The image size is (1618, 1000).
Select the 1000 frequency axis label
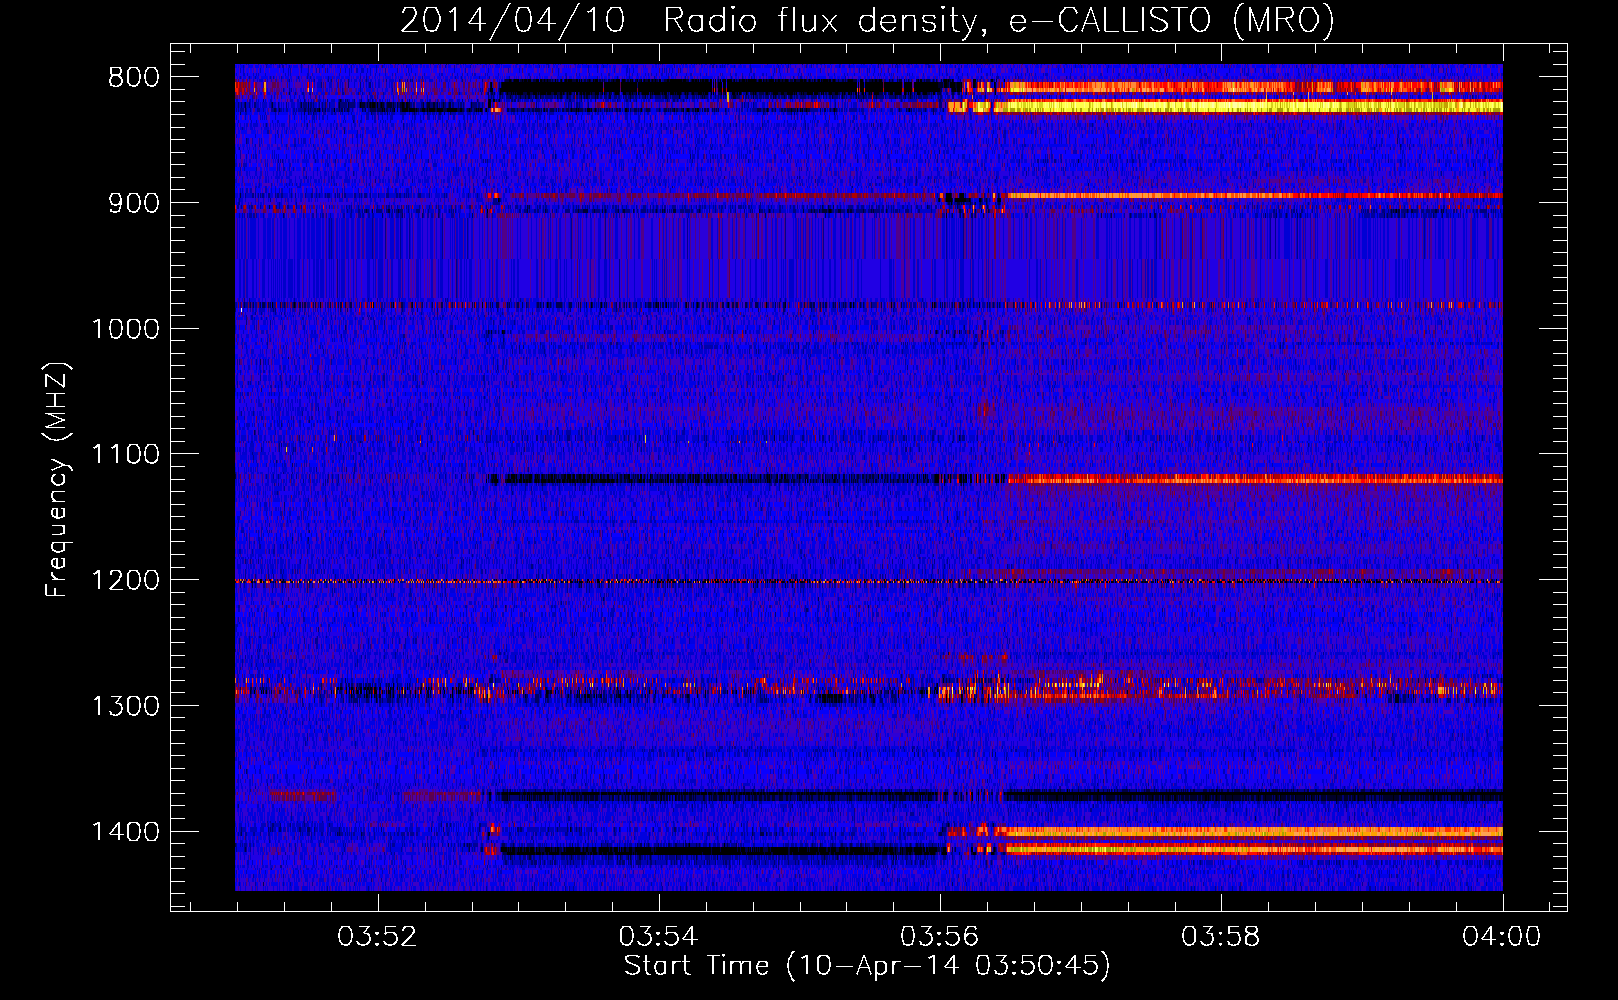point(125,329)
